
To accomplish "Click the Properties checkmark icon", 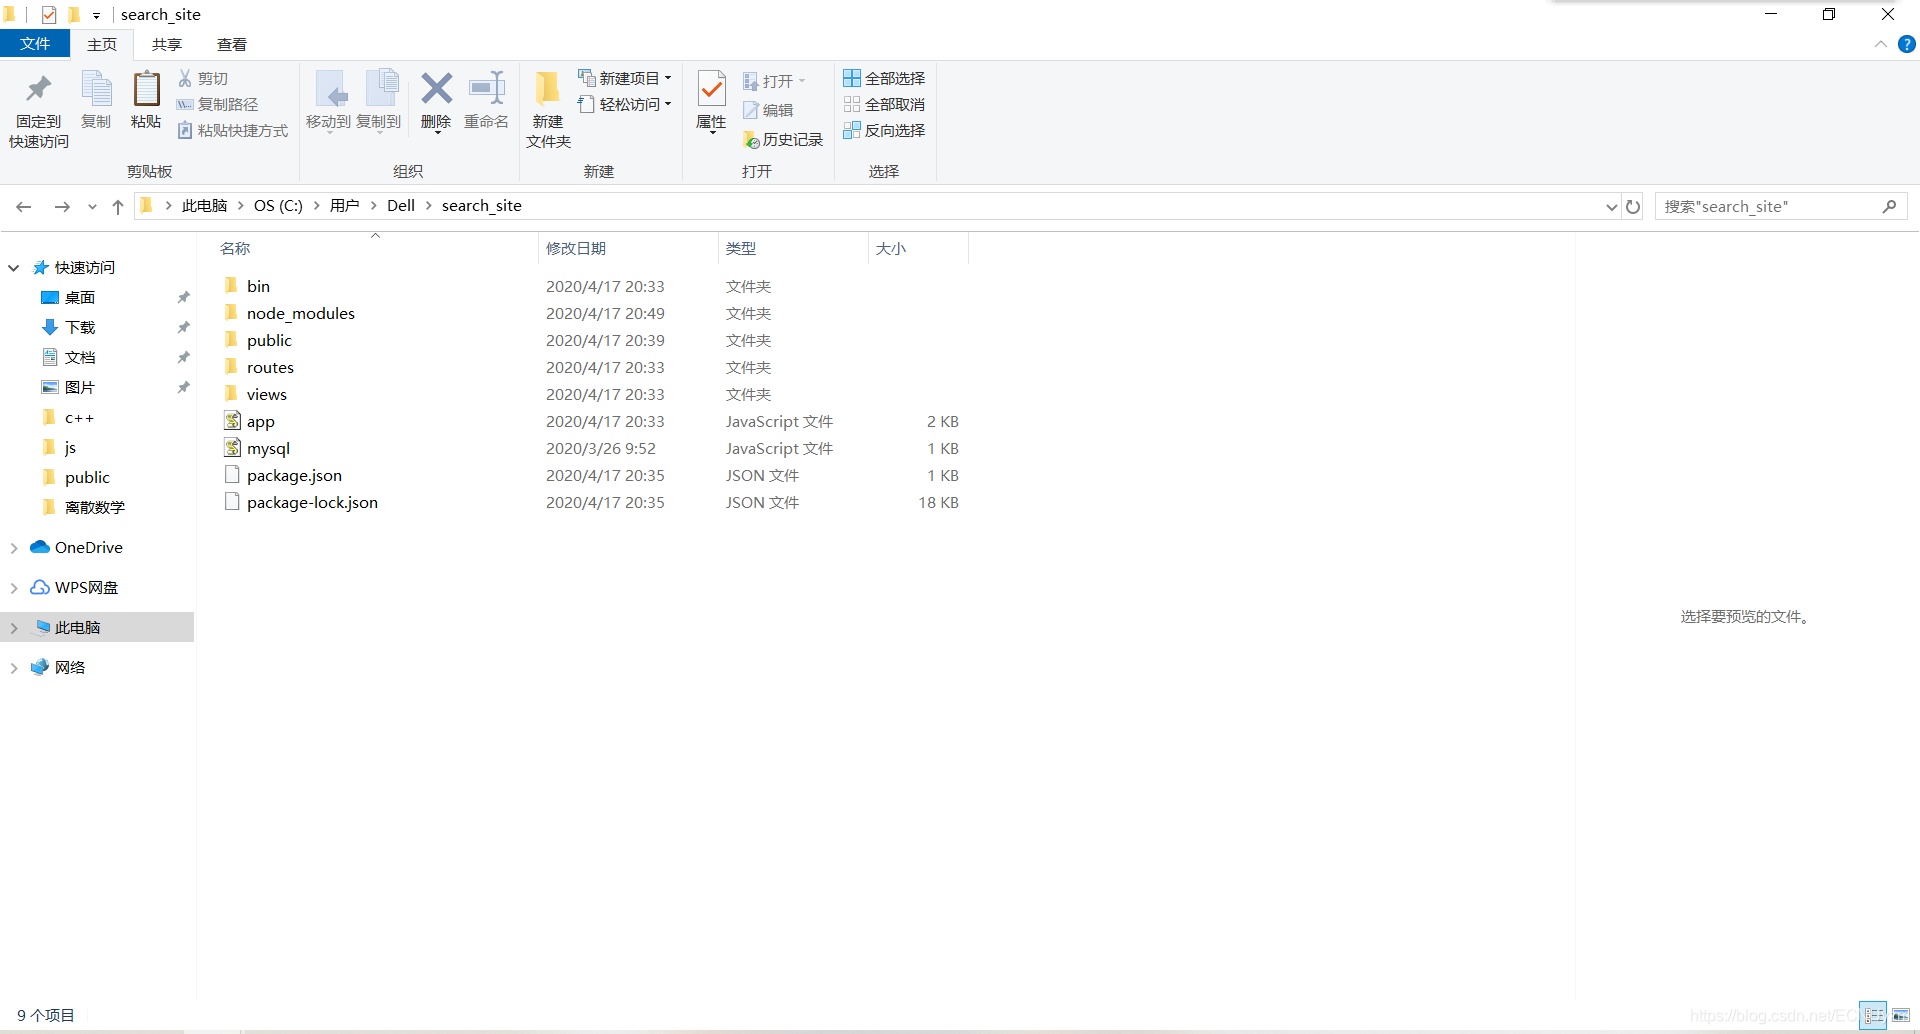I will click(x=711, y=89).
